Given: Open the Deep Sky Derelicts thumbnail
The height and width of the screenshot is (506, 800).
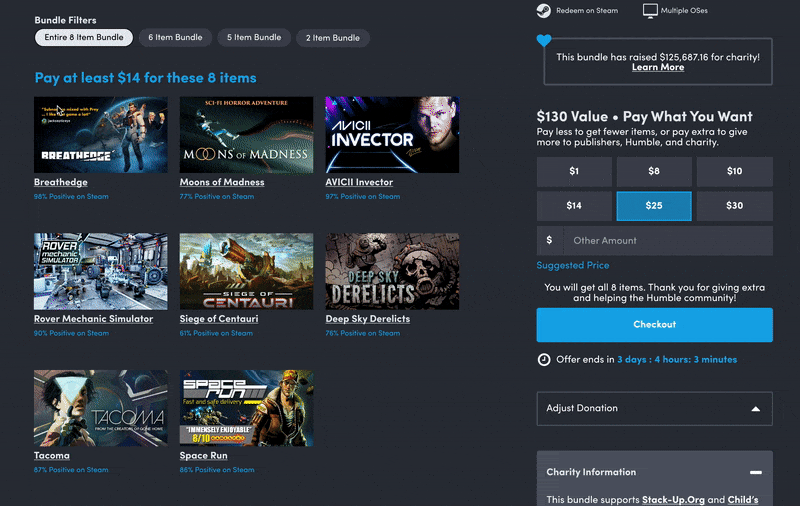Looking at the screenshot, I should click(x=392, y=271).
